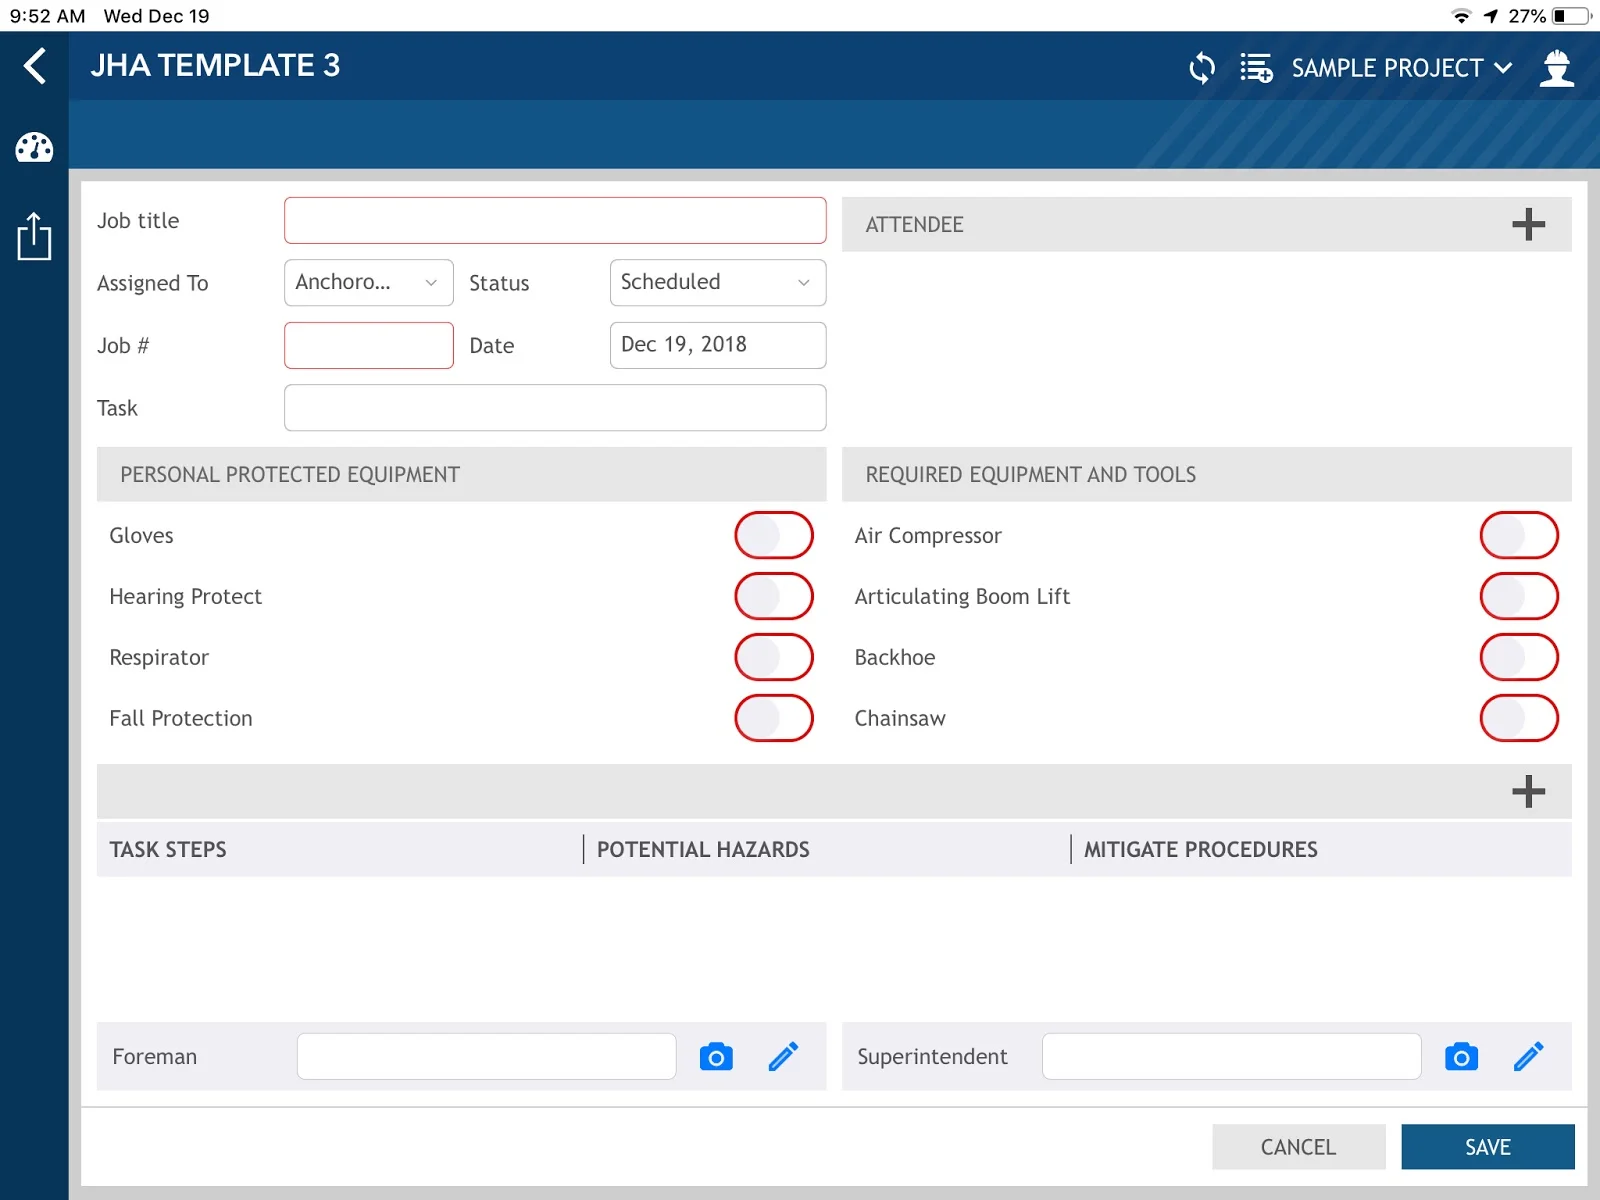
Task: Tap the JHA TEMPLATE 3 title
Action: pos(215,66)
